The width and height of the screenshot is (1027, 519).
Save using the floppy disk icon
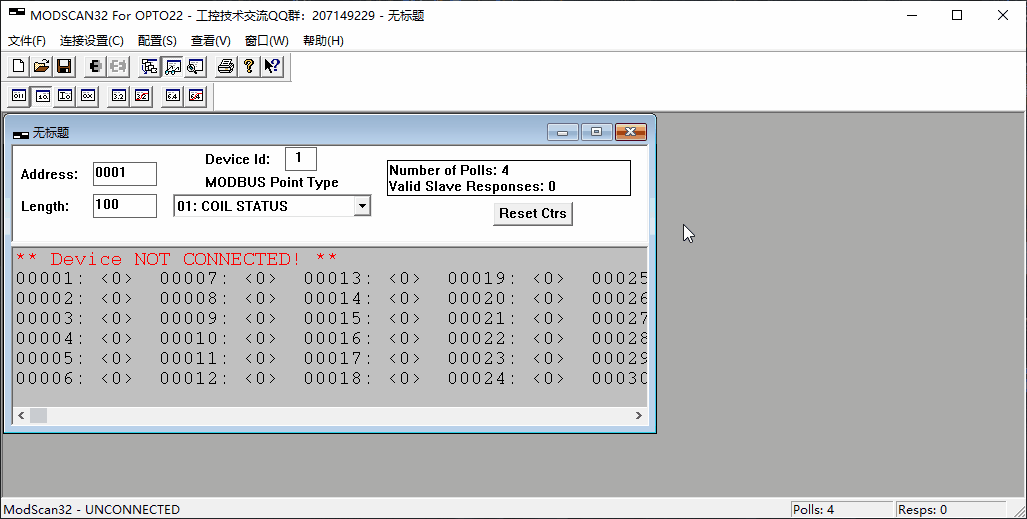(63, 67)
